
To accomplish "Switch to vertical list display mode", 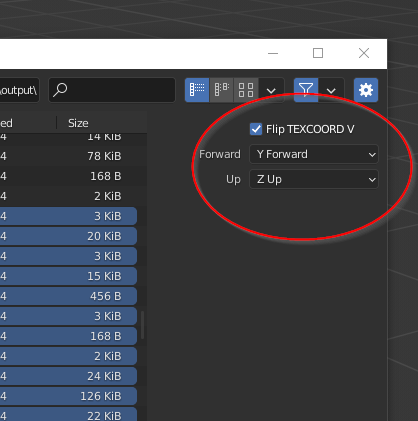I will pos(197,90).
